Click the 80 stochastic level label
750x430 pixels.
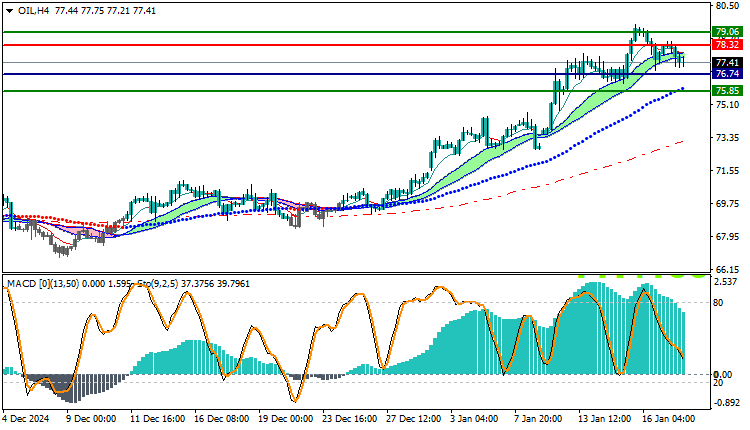pos(719,303)
